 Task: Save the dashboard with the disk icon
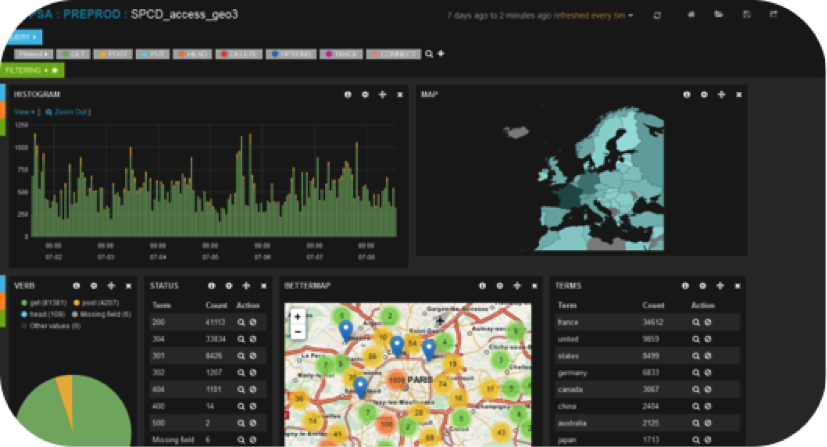pos(746,15)
